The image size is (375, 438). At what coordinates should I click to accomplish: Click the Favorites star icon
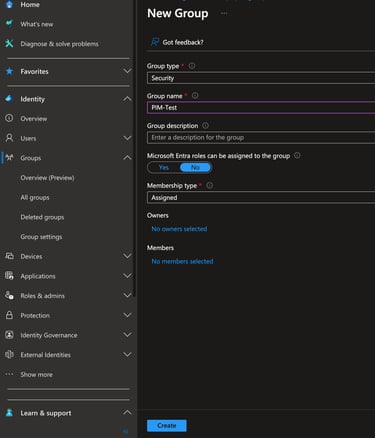[x=9, y=71]
